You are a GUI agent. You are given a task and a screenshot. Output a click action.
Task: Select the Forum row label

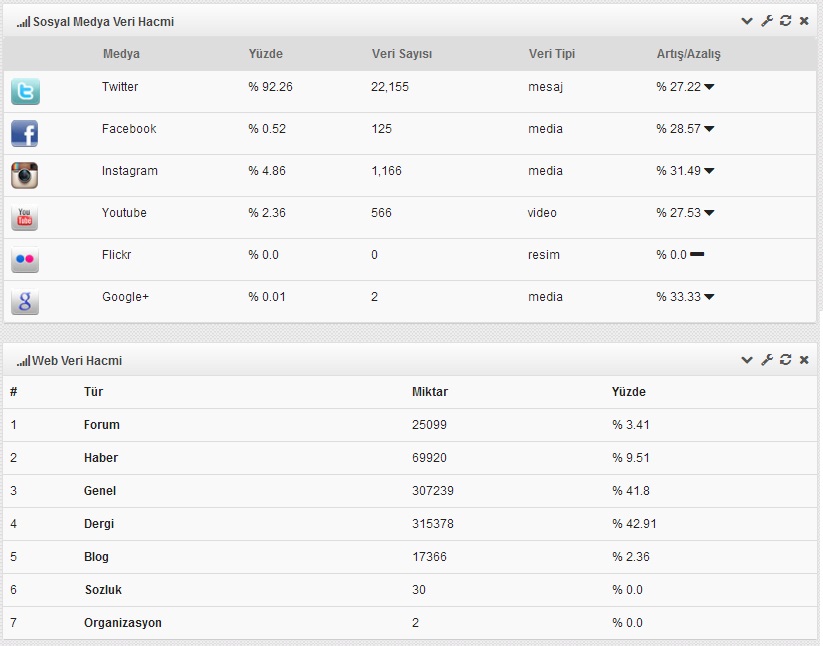click(101, 425)
